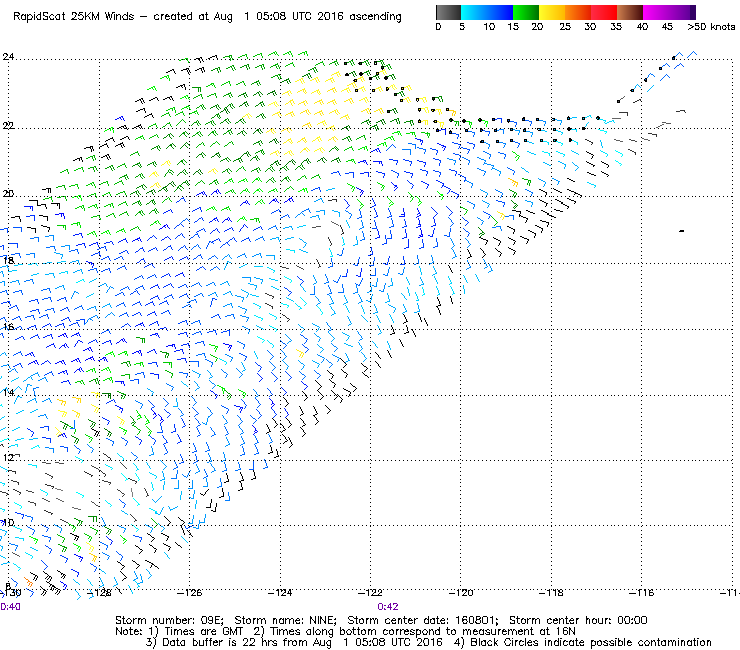This screenshot has width=740, height=650.
Task: Click the latitude label '12'
Action: [8, 457]
